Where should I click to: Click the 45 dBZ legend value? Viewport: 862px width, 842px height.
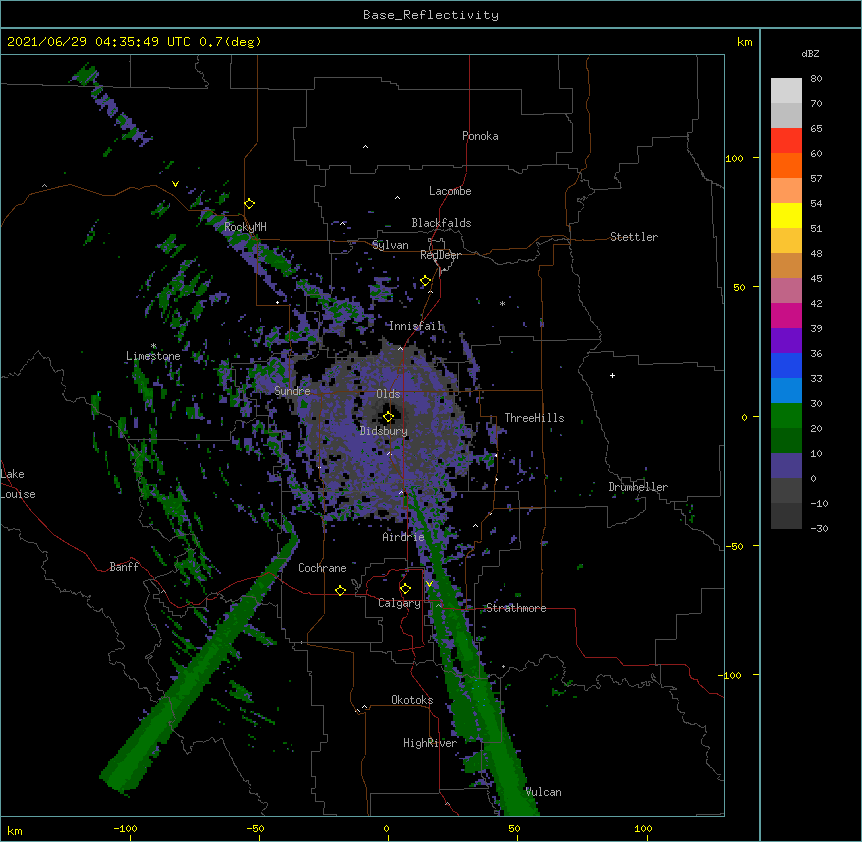[816, 279]
